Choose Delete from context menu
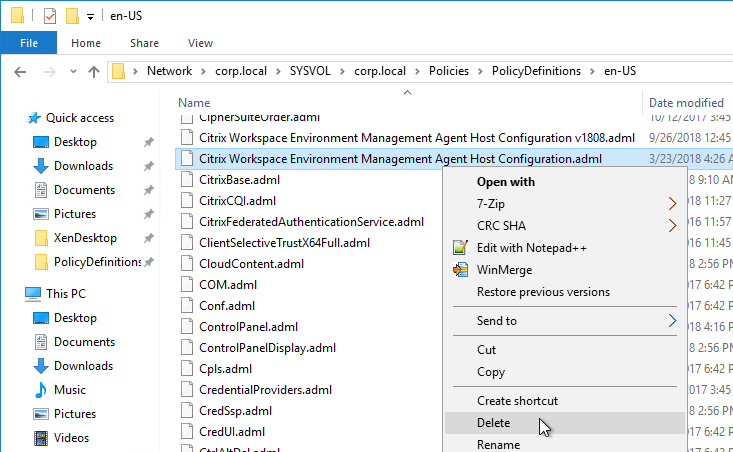The width and height of the screenshot is (733, 452). 565,423
